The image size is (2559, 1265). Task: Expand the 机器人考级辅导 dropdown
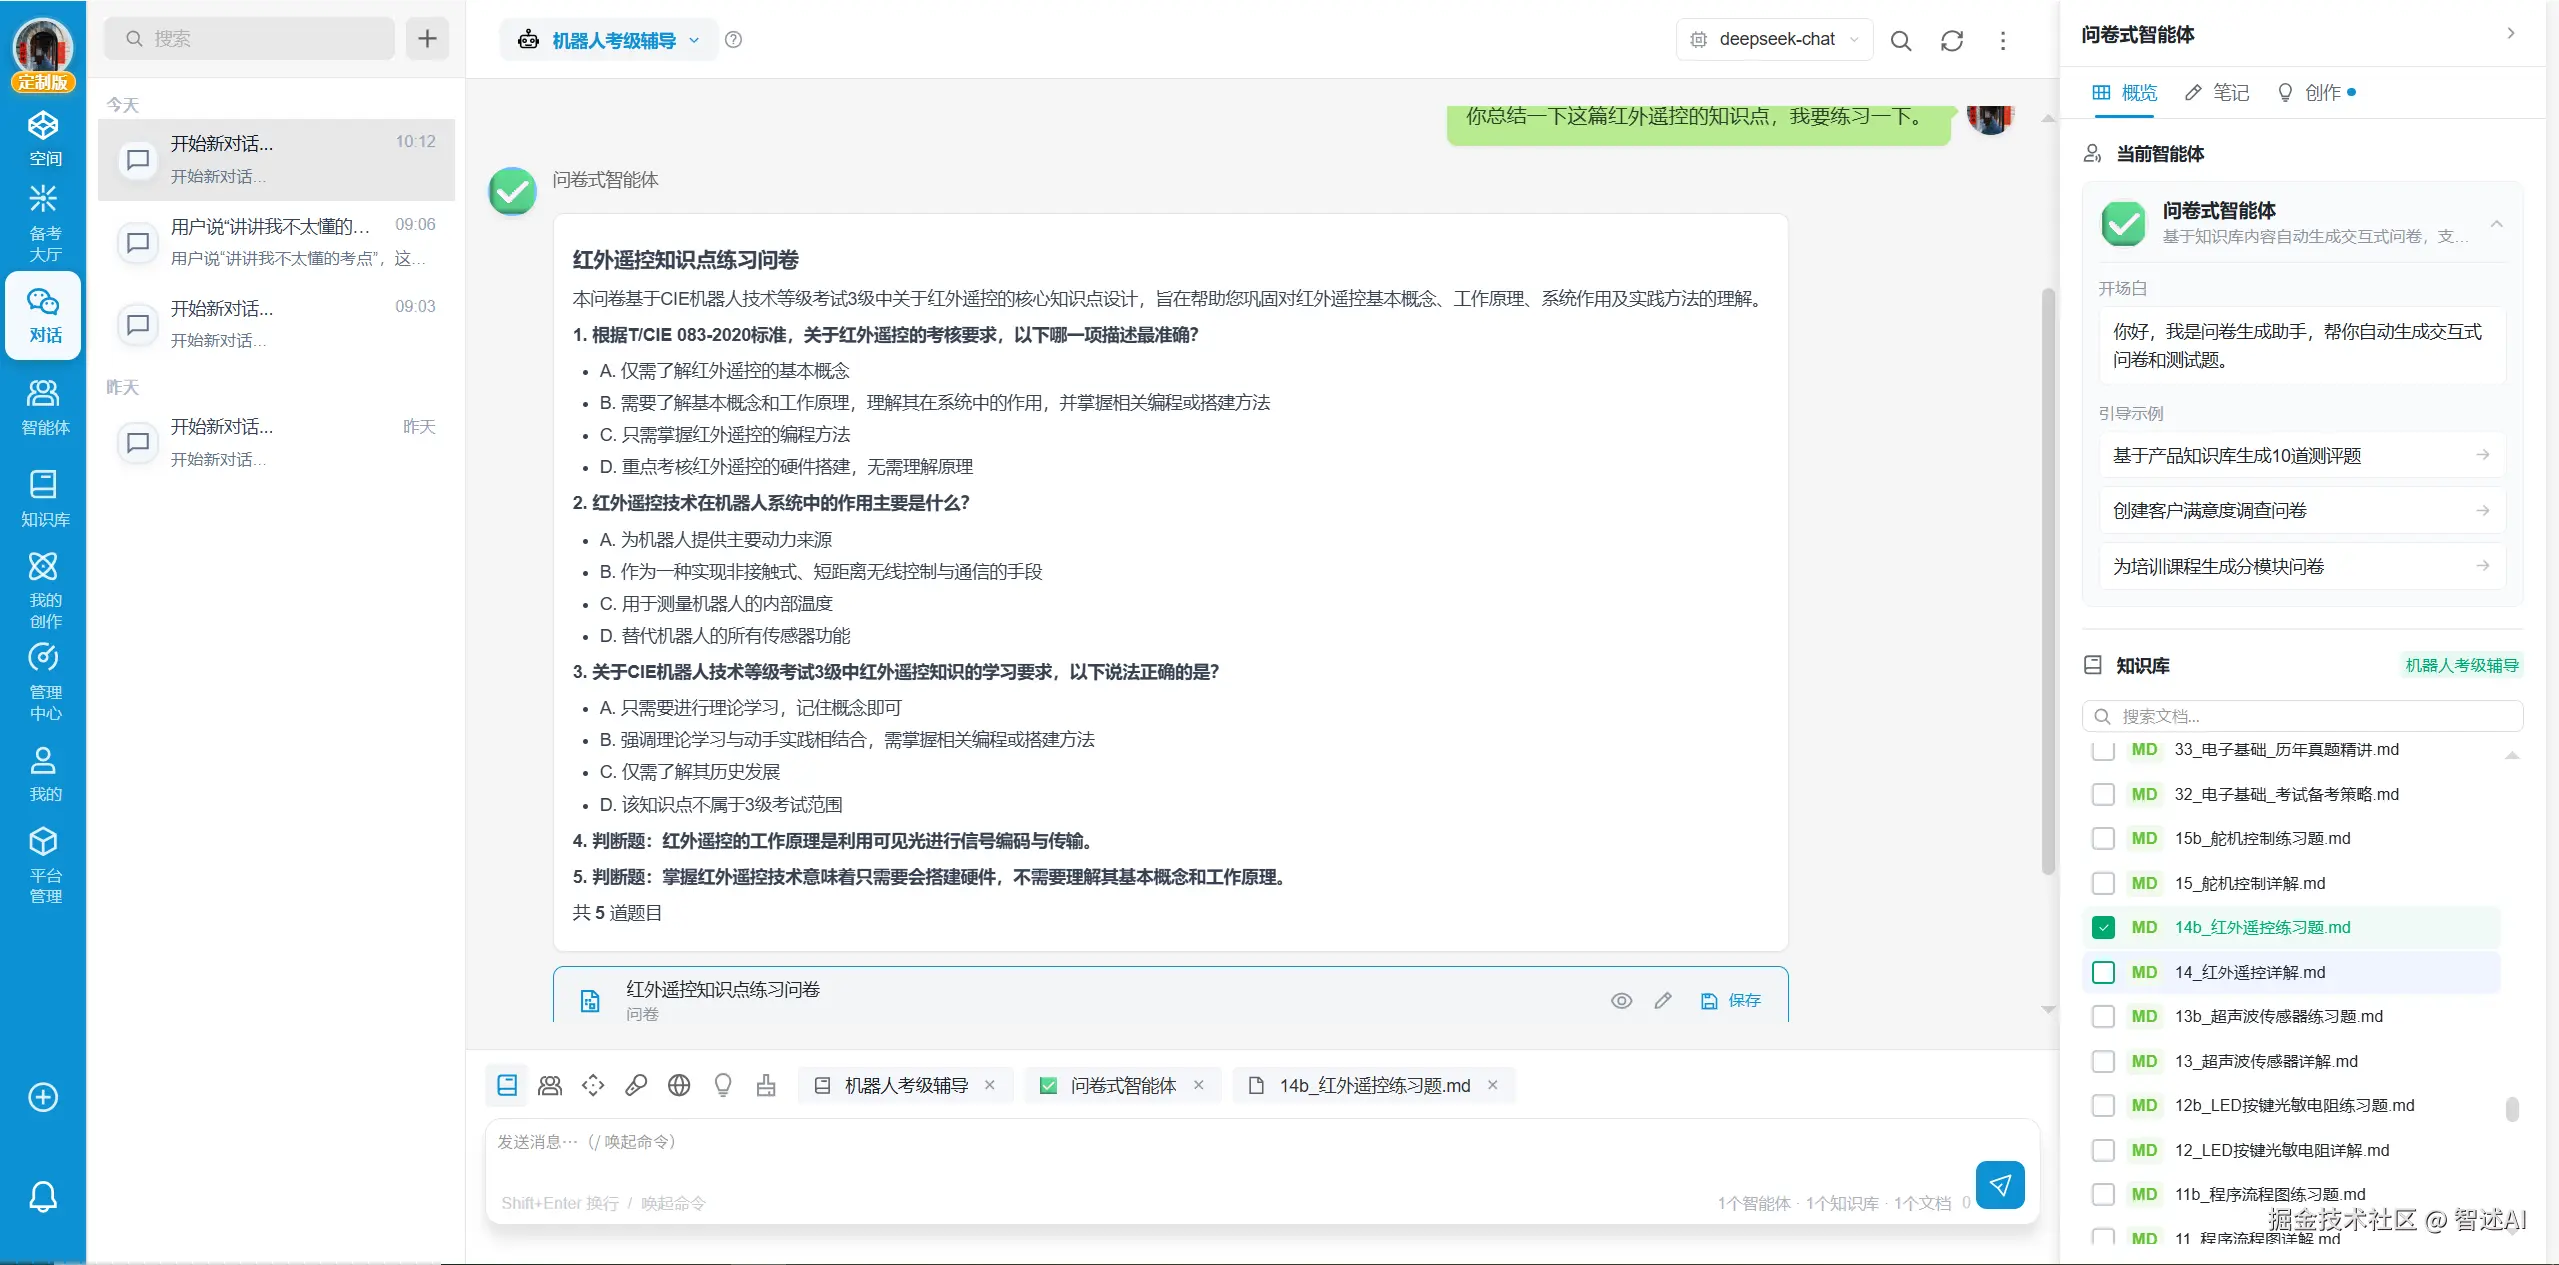coord(612,41)
